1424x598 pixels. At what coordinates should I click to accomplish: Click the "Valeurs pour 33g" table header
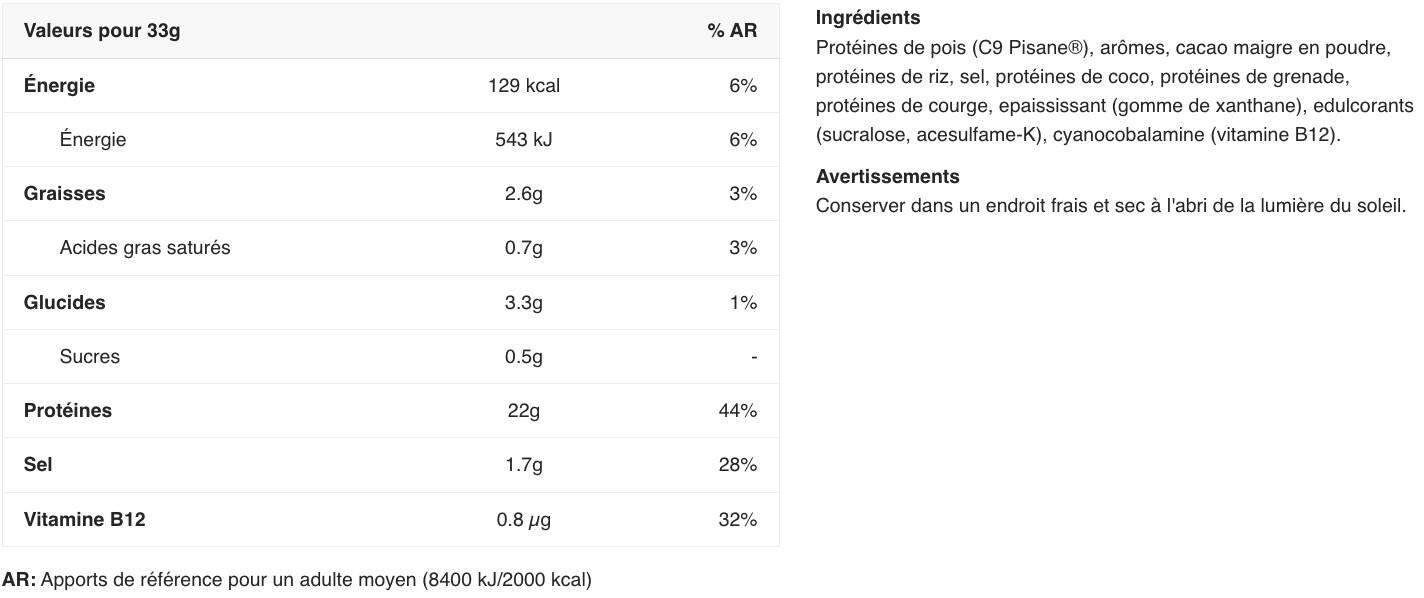point(102,31)
